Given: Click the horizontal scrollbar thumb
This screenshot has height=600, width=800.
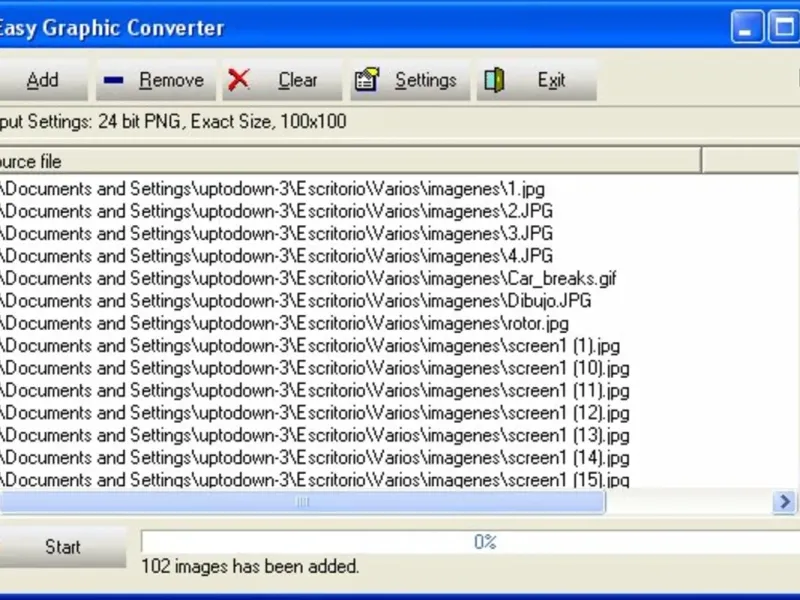Looking at the screenshot, I should coord(303,502).
